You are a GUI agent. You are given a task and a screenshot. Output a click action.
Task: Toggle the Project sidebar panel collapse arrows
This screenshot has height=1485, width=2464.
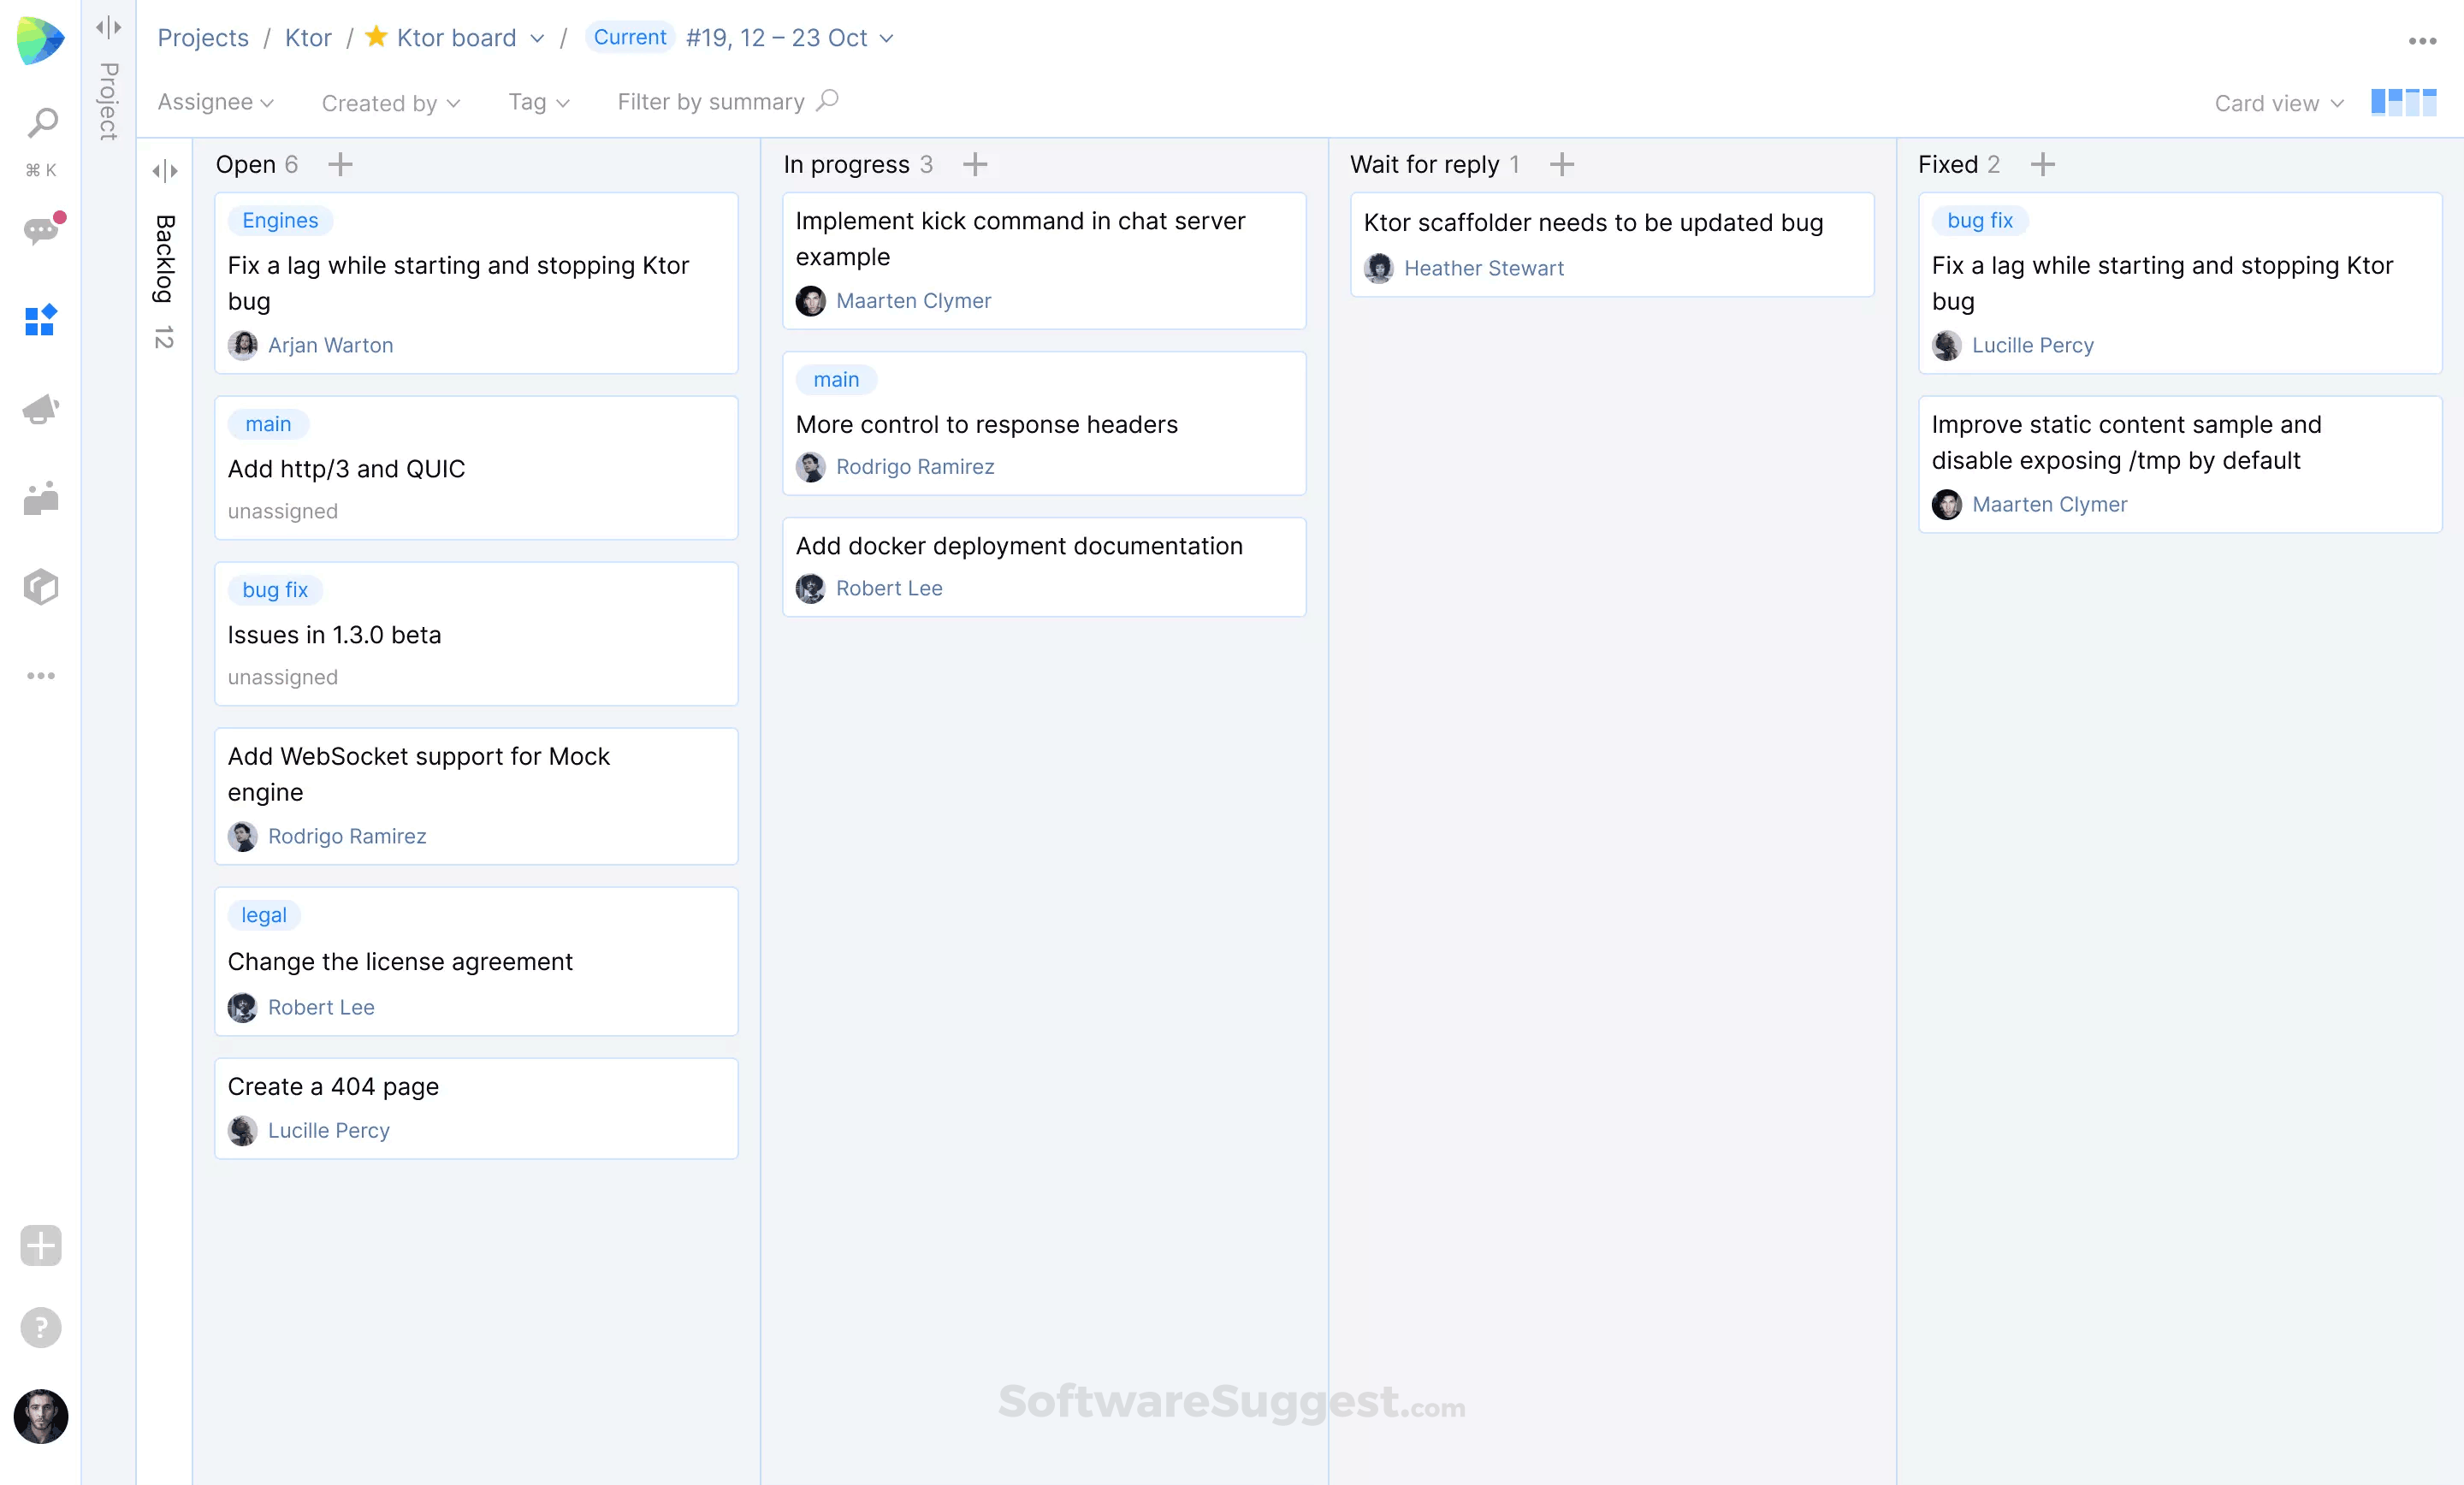click(x=108, y=27)
